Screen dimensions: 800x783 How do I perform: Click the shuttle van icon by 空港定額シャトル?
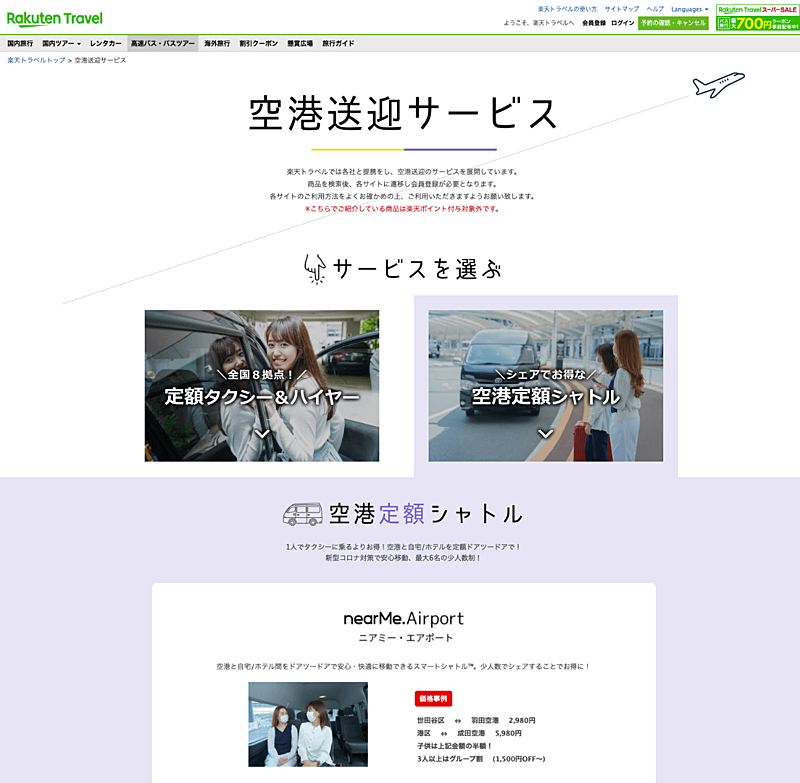click(303, 514)
